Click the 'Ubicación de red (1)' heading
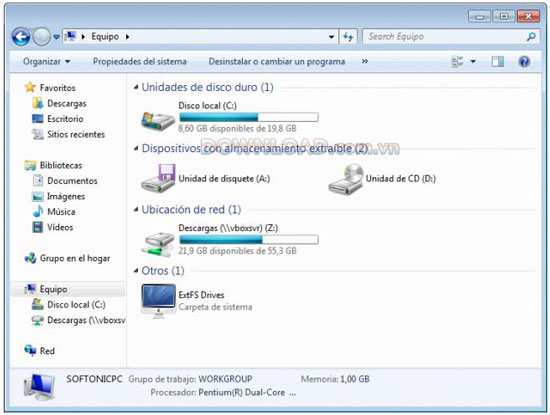 tap(191, 209)
